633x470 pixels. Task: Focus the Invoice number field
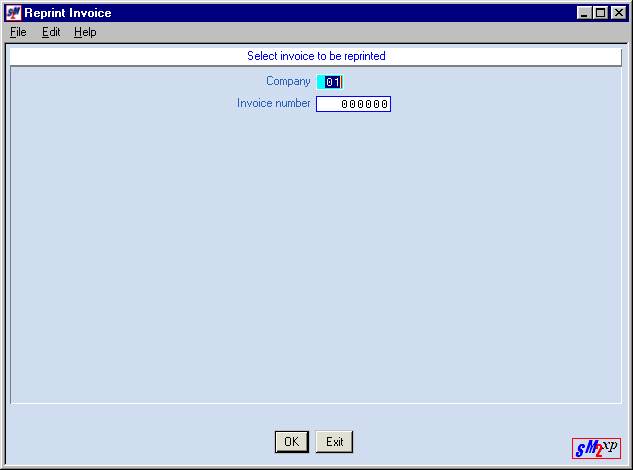point(353,104)
